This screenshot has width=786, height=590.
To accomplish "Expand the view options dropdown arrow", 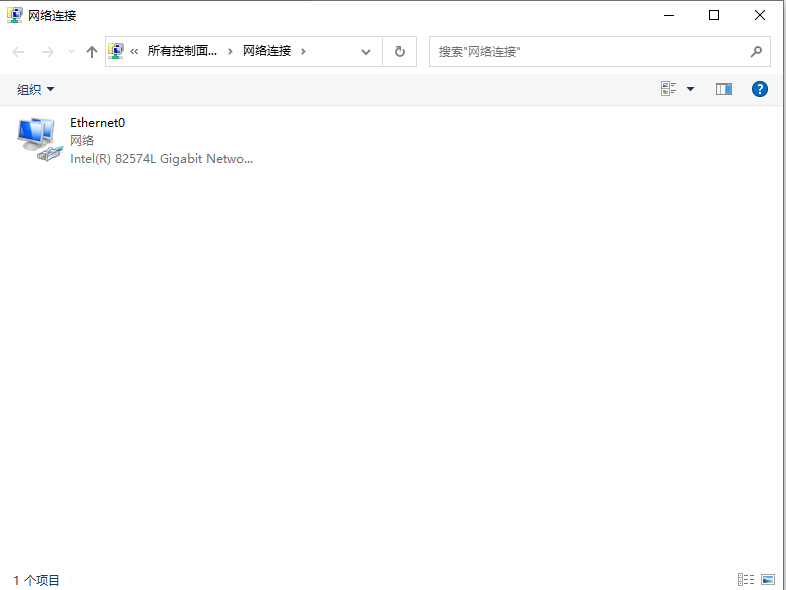I will coord(690,89).
